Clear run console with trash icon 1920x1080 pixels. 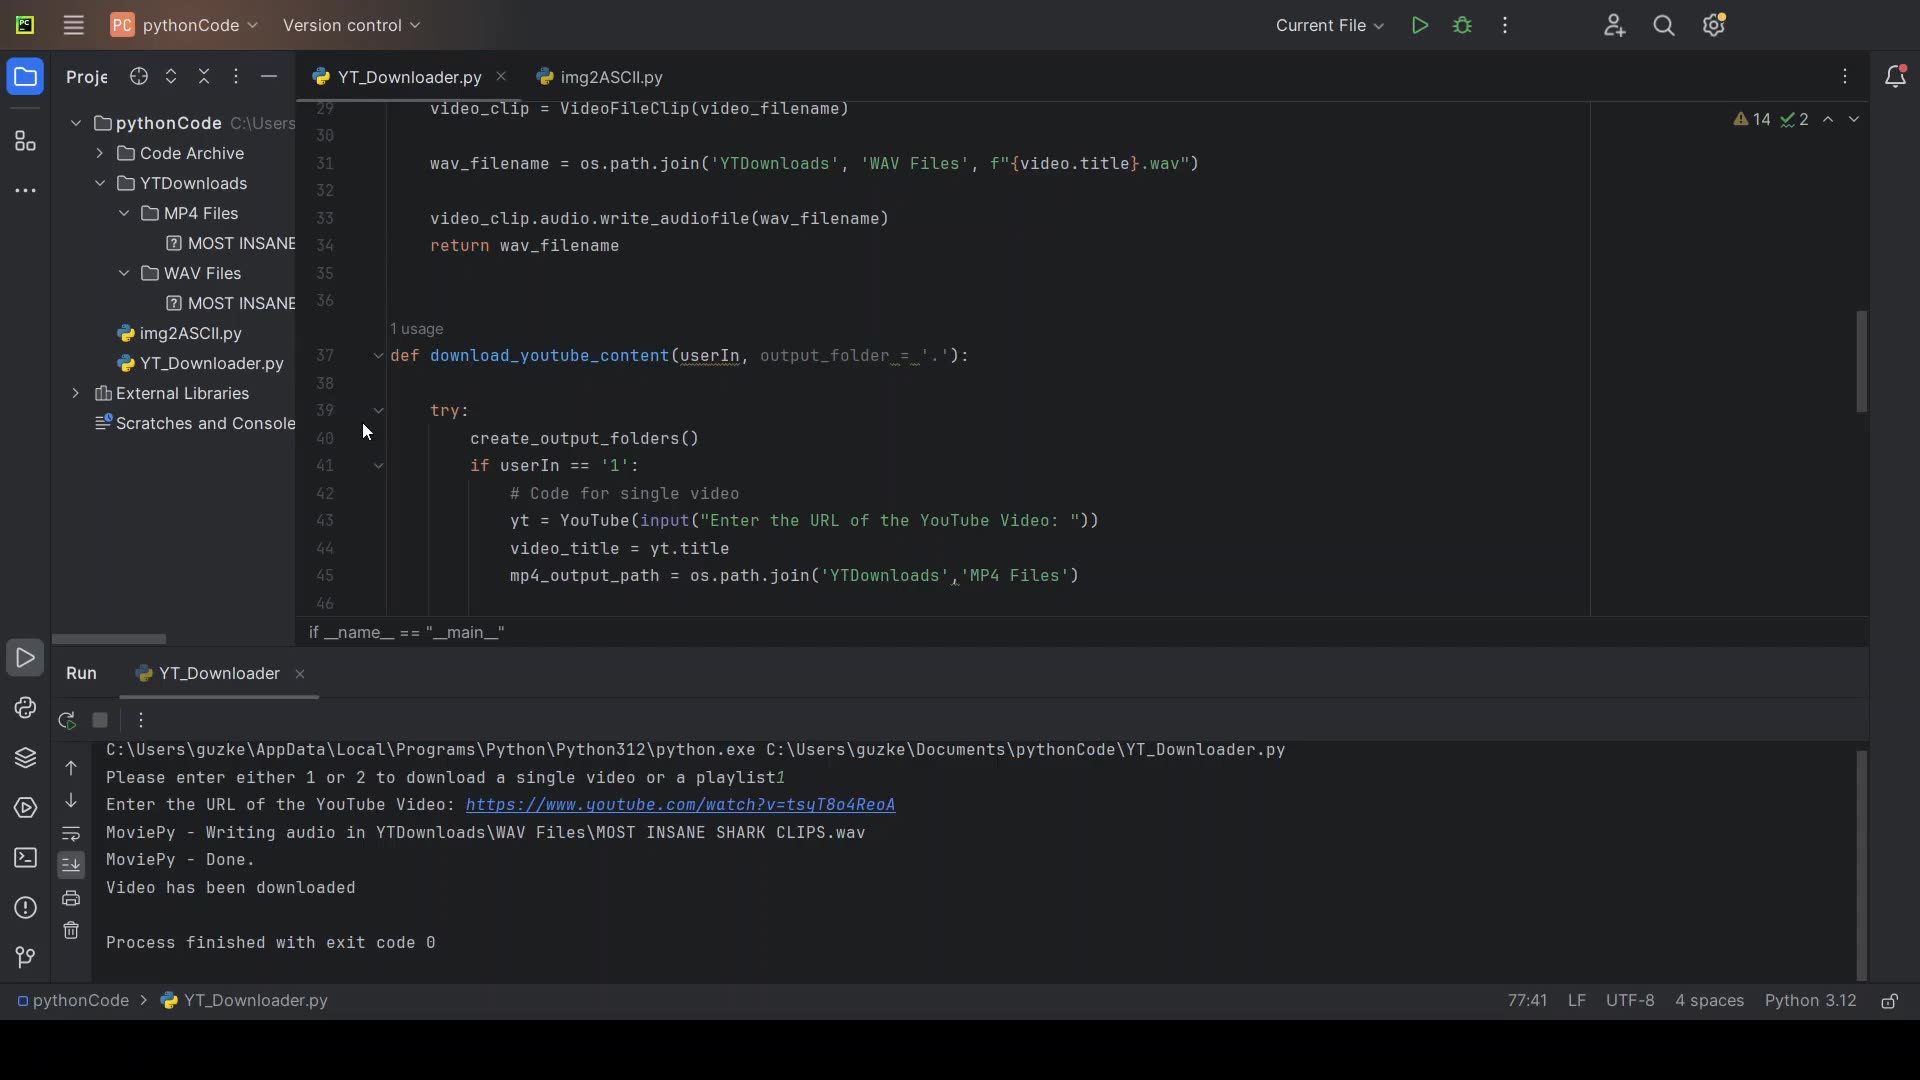pyautogui.click(x=71, y=932)
